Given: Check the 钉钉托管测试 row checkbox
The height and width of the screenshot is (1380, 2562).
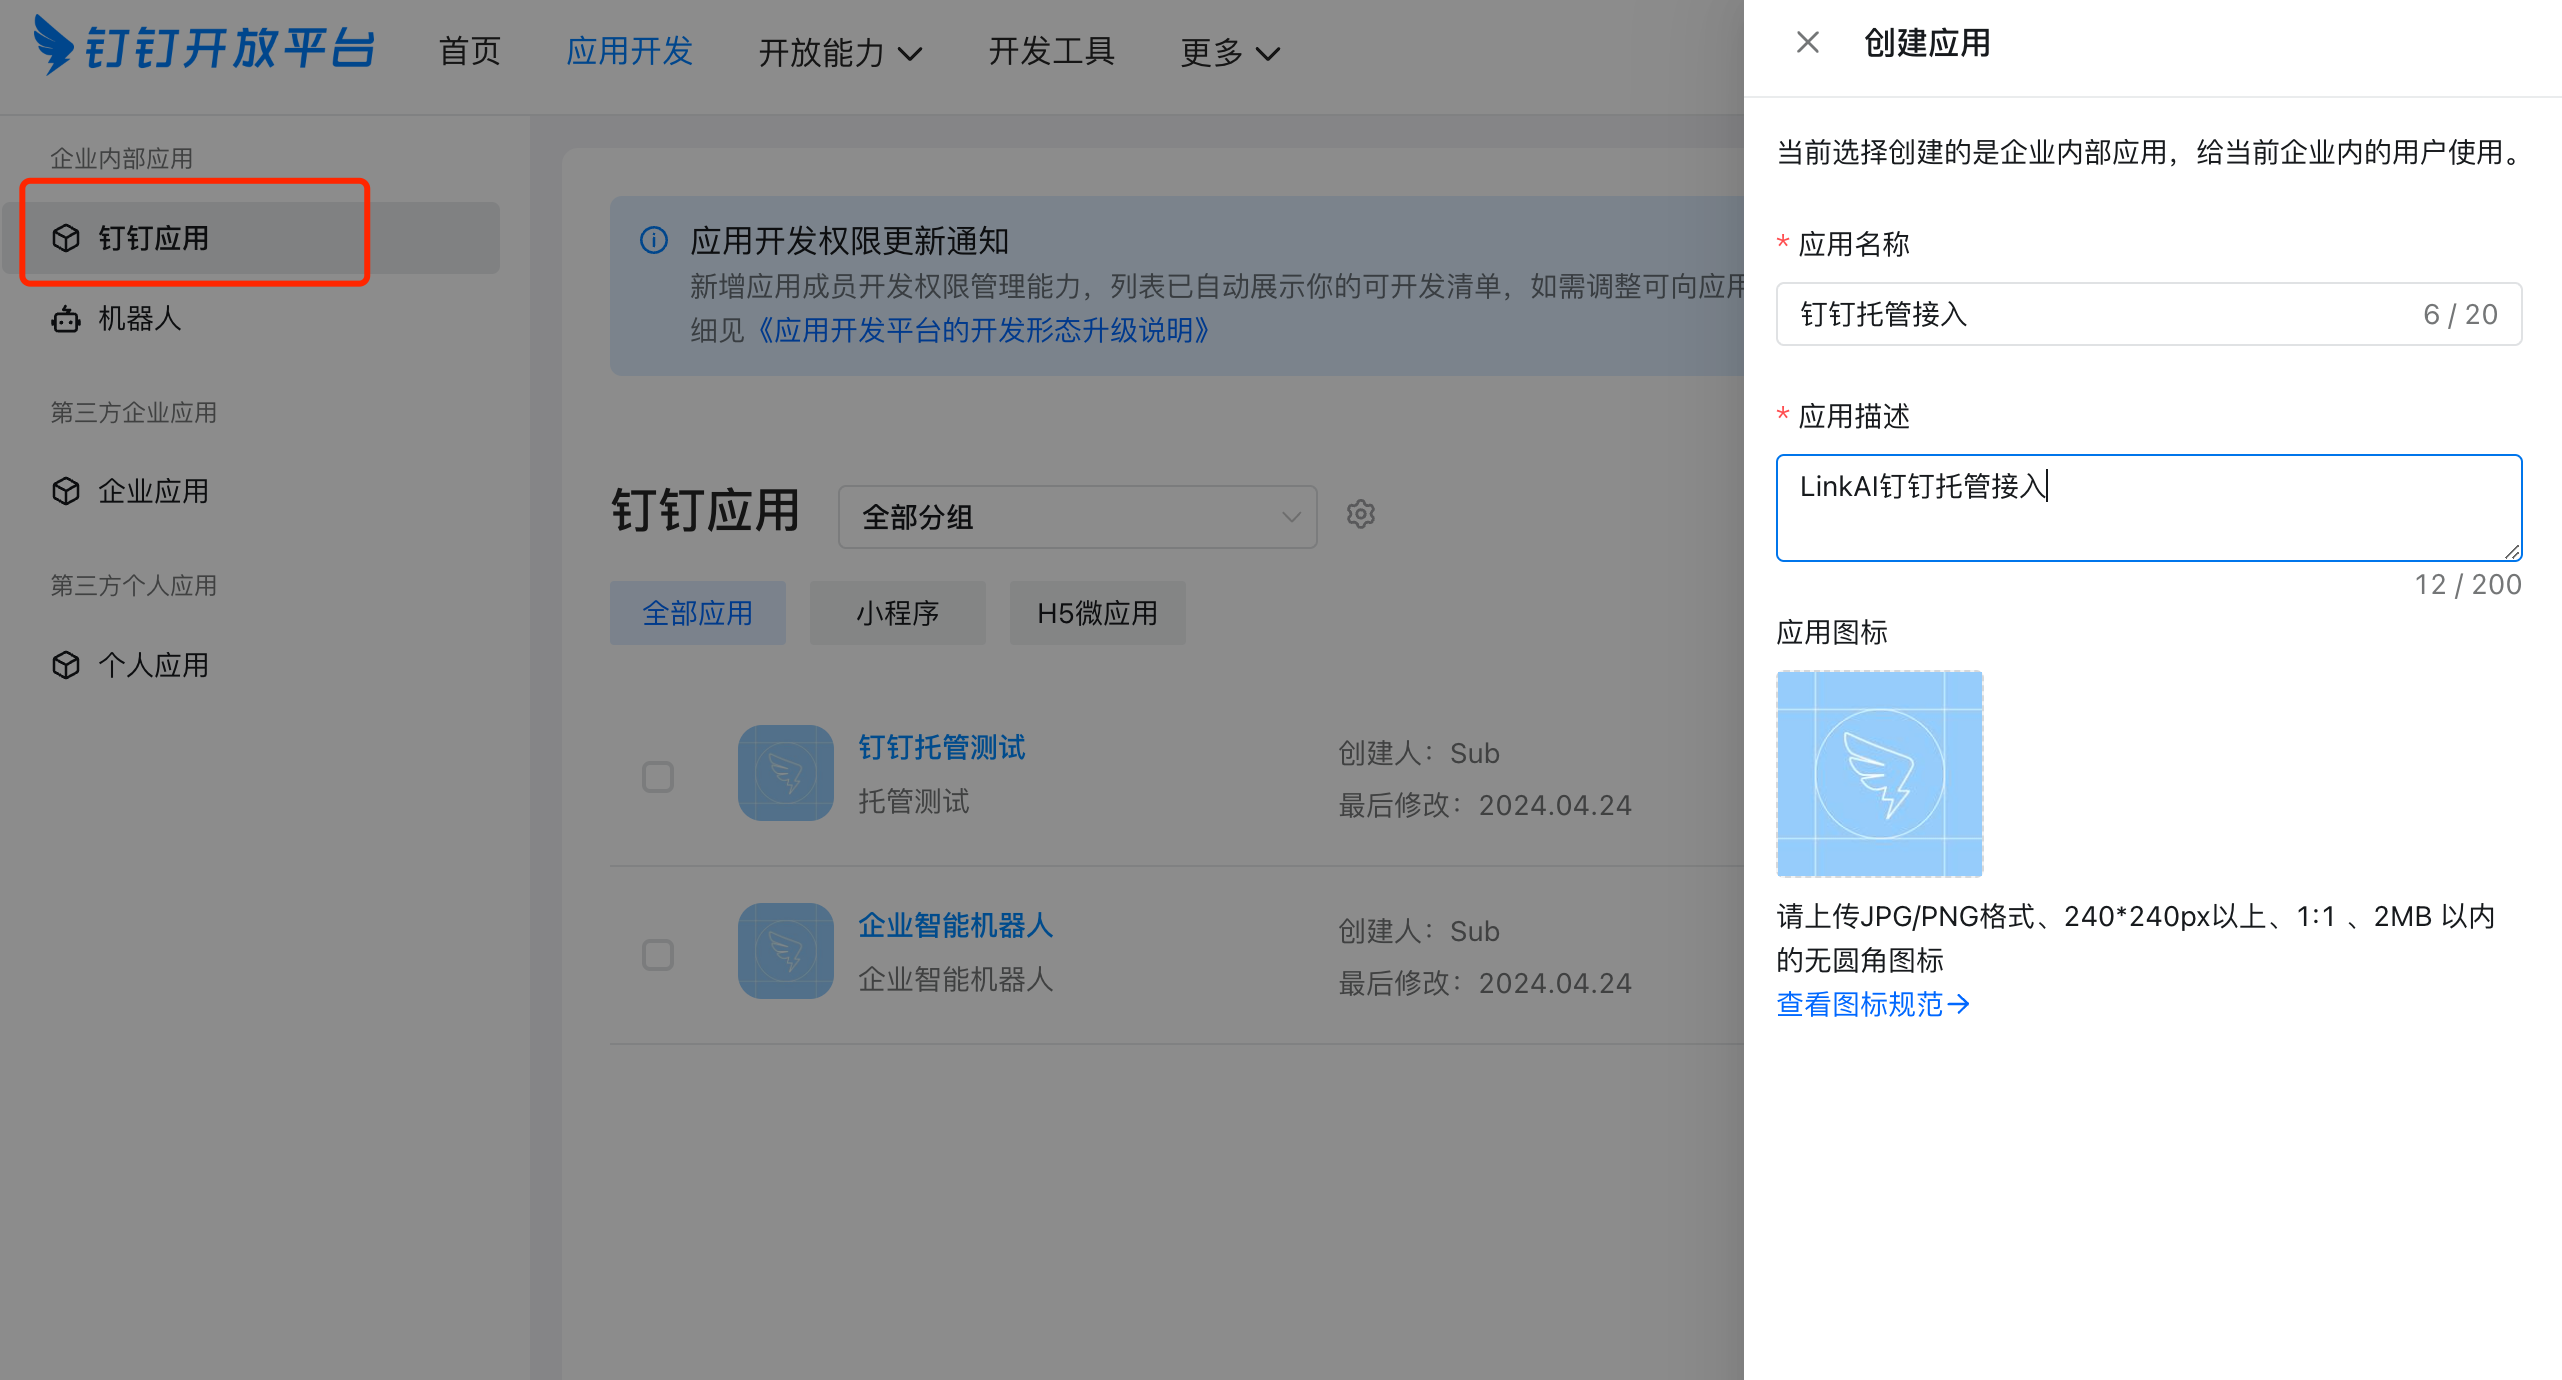Looking at the screenshot, I should click(x=657, y=777).
